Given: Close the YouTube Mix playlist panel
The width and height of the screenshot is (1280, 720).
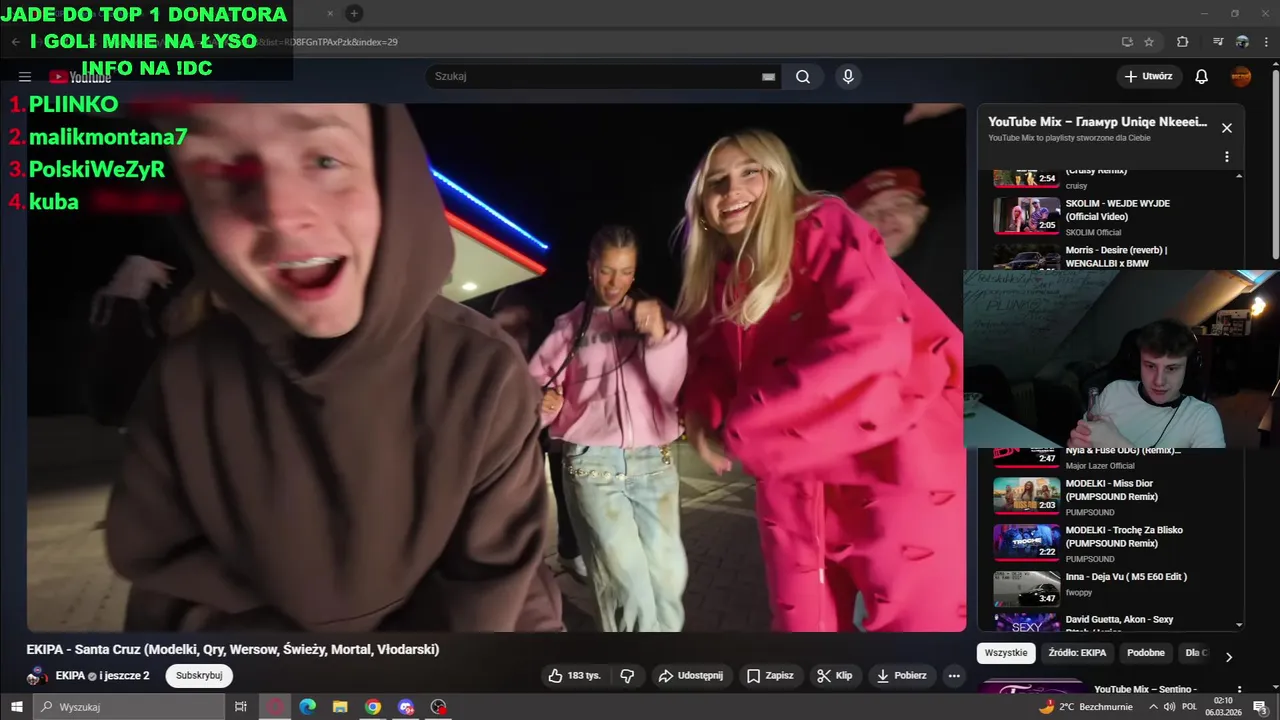Looking at the screenshot, I should 1227,128.
